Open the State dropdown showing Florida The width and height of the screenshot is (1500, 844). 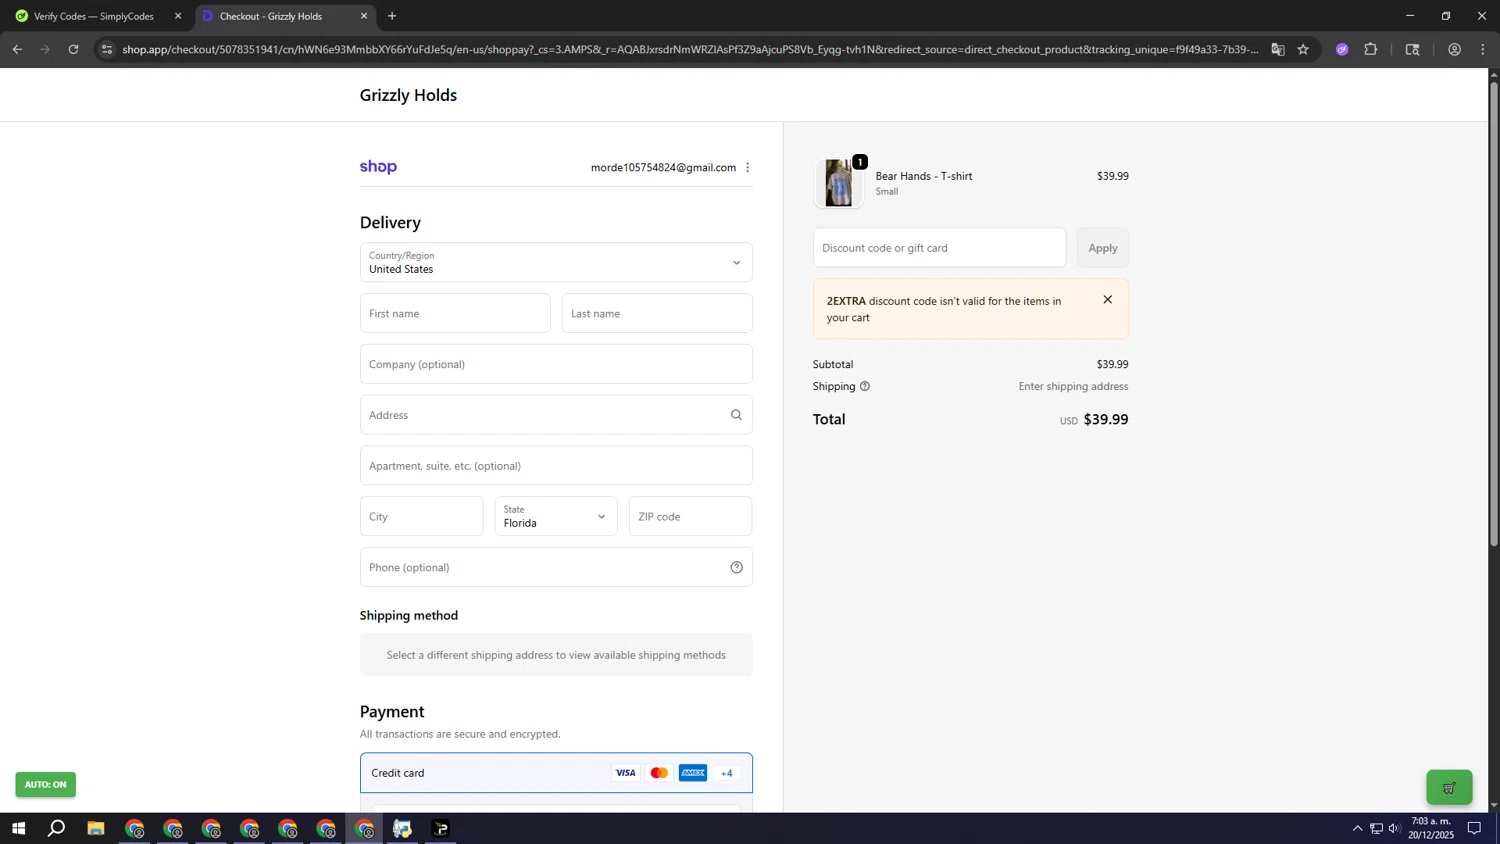click(x=556, y=516)
